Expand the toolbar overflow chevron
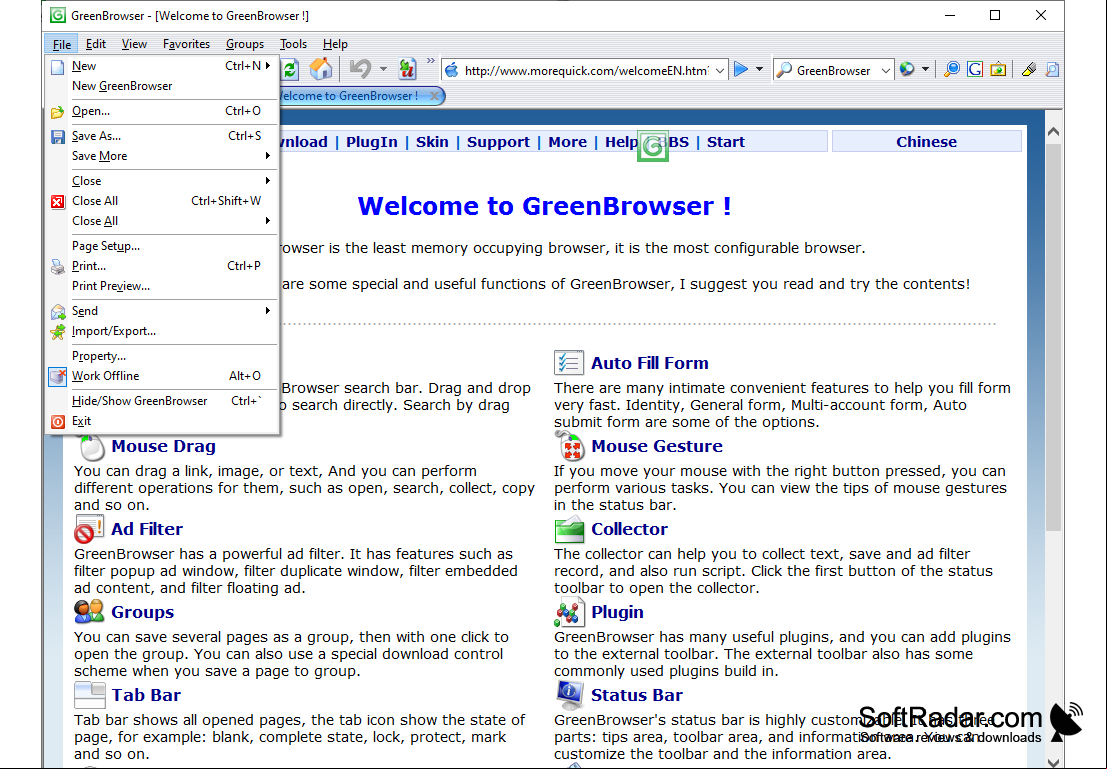1107x769 pixels. point(430,61)
